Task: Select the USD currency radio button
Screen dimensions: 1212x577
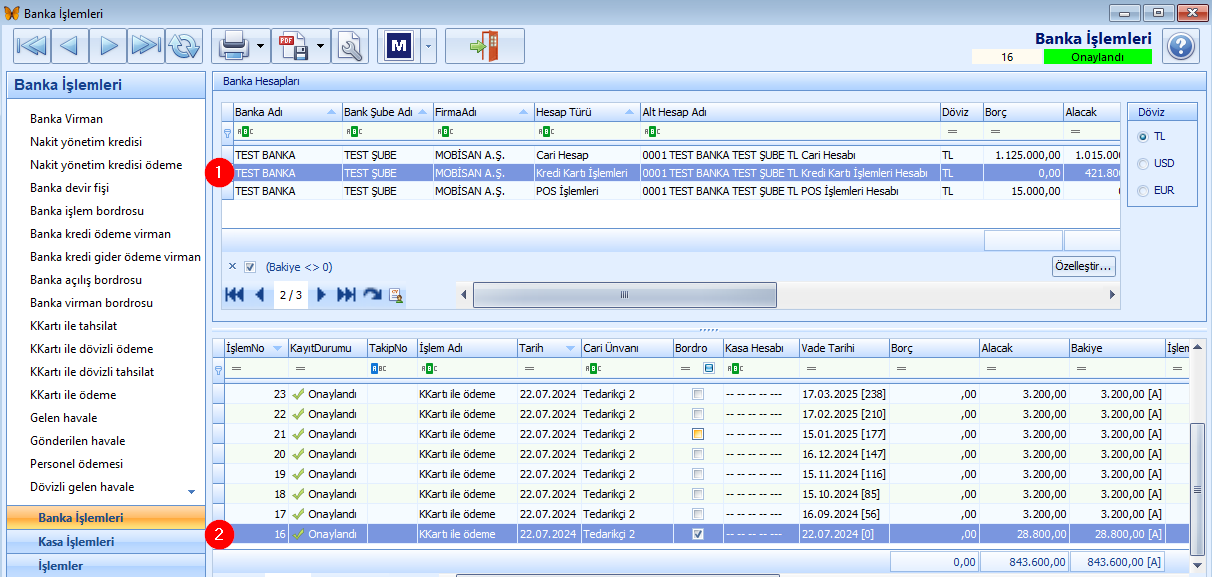Action: click(1143, 163)
